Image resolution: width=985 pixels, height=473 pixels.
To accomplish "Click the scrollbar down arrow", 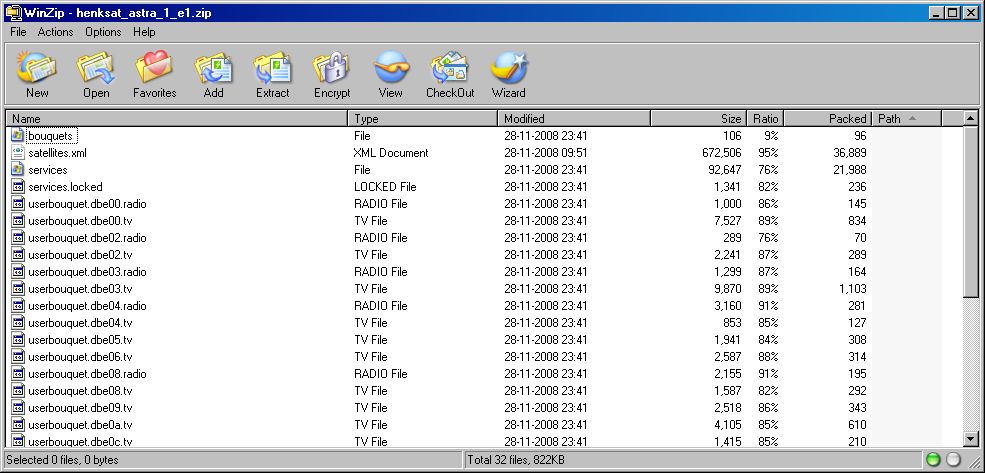I will coord(971,438).
